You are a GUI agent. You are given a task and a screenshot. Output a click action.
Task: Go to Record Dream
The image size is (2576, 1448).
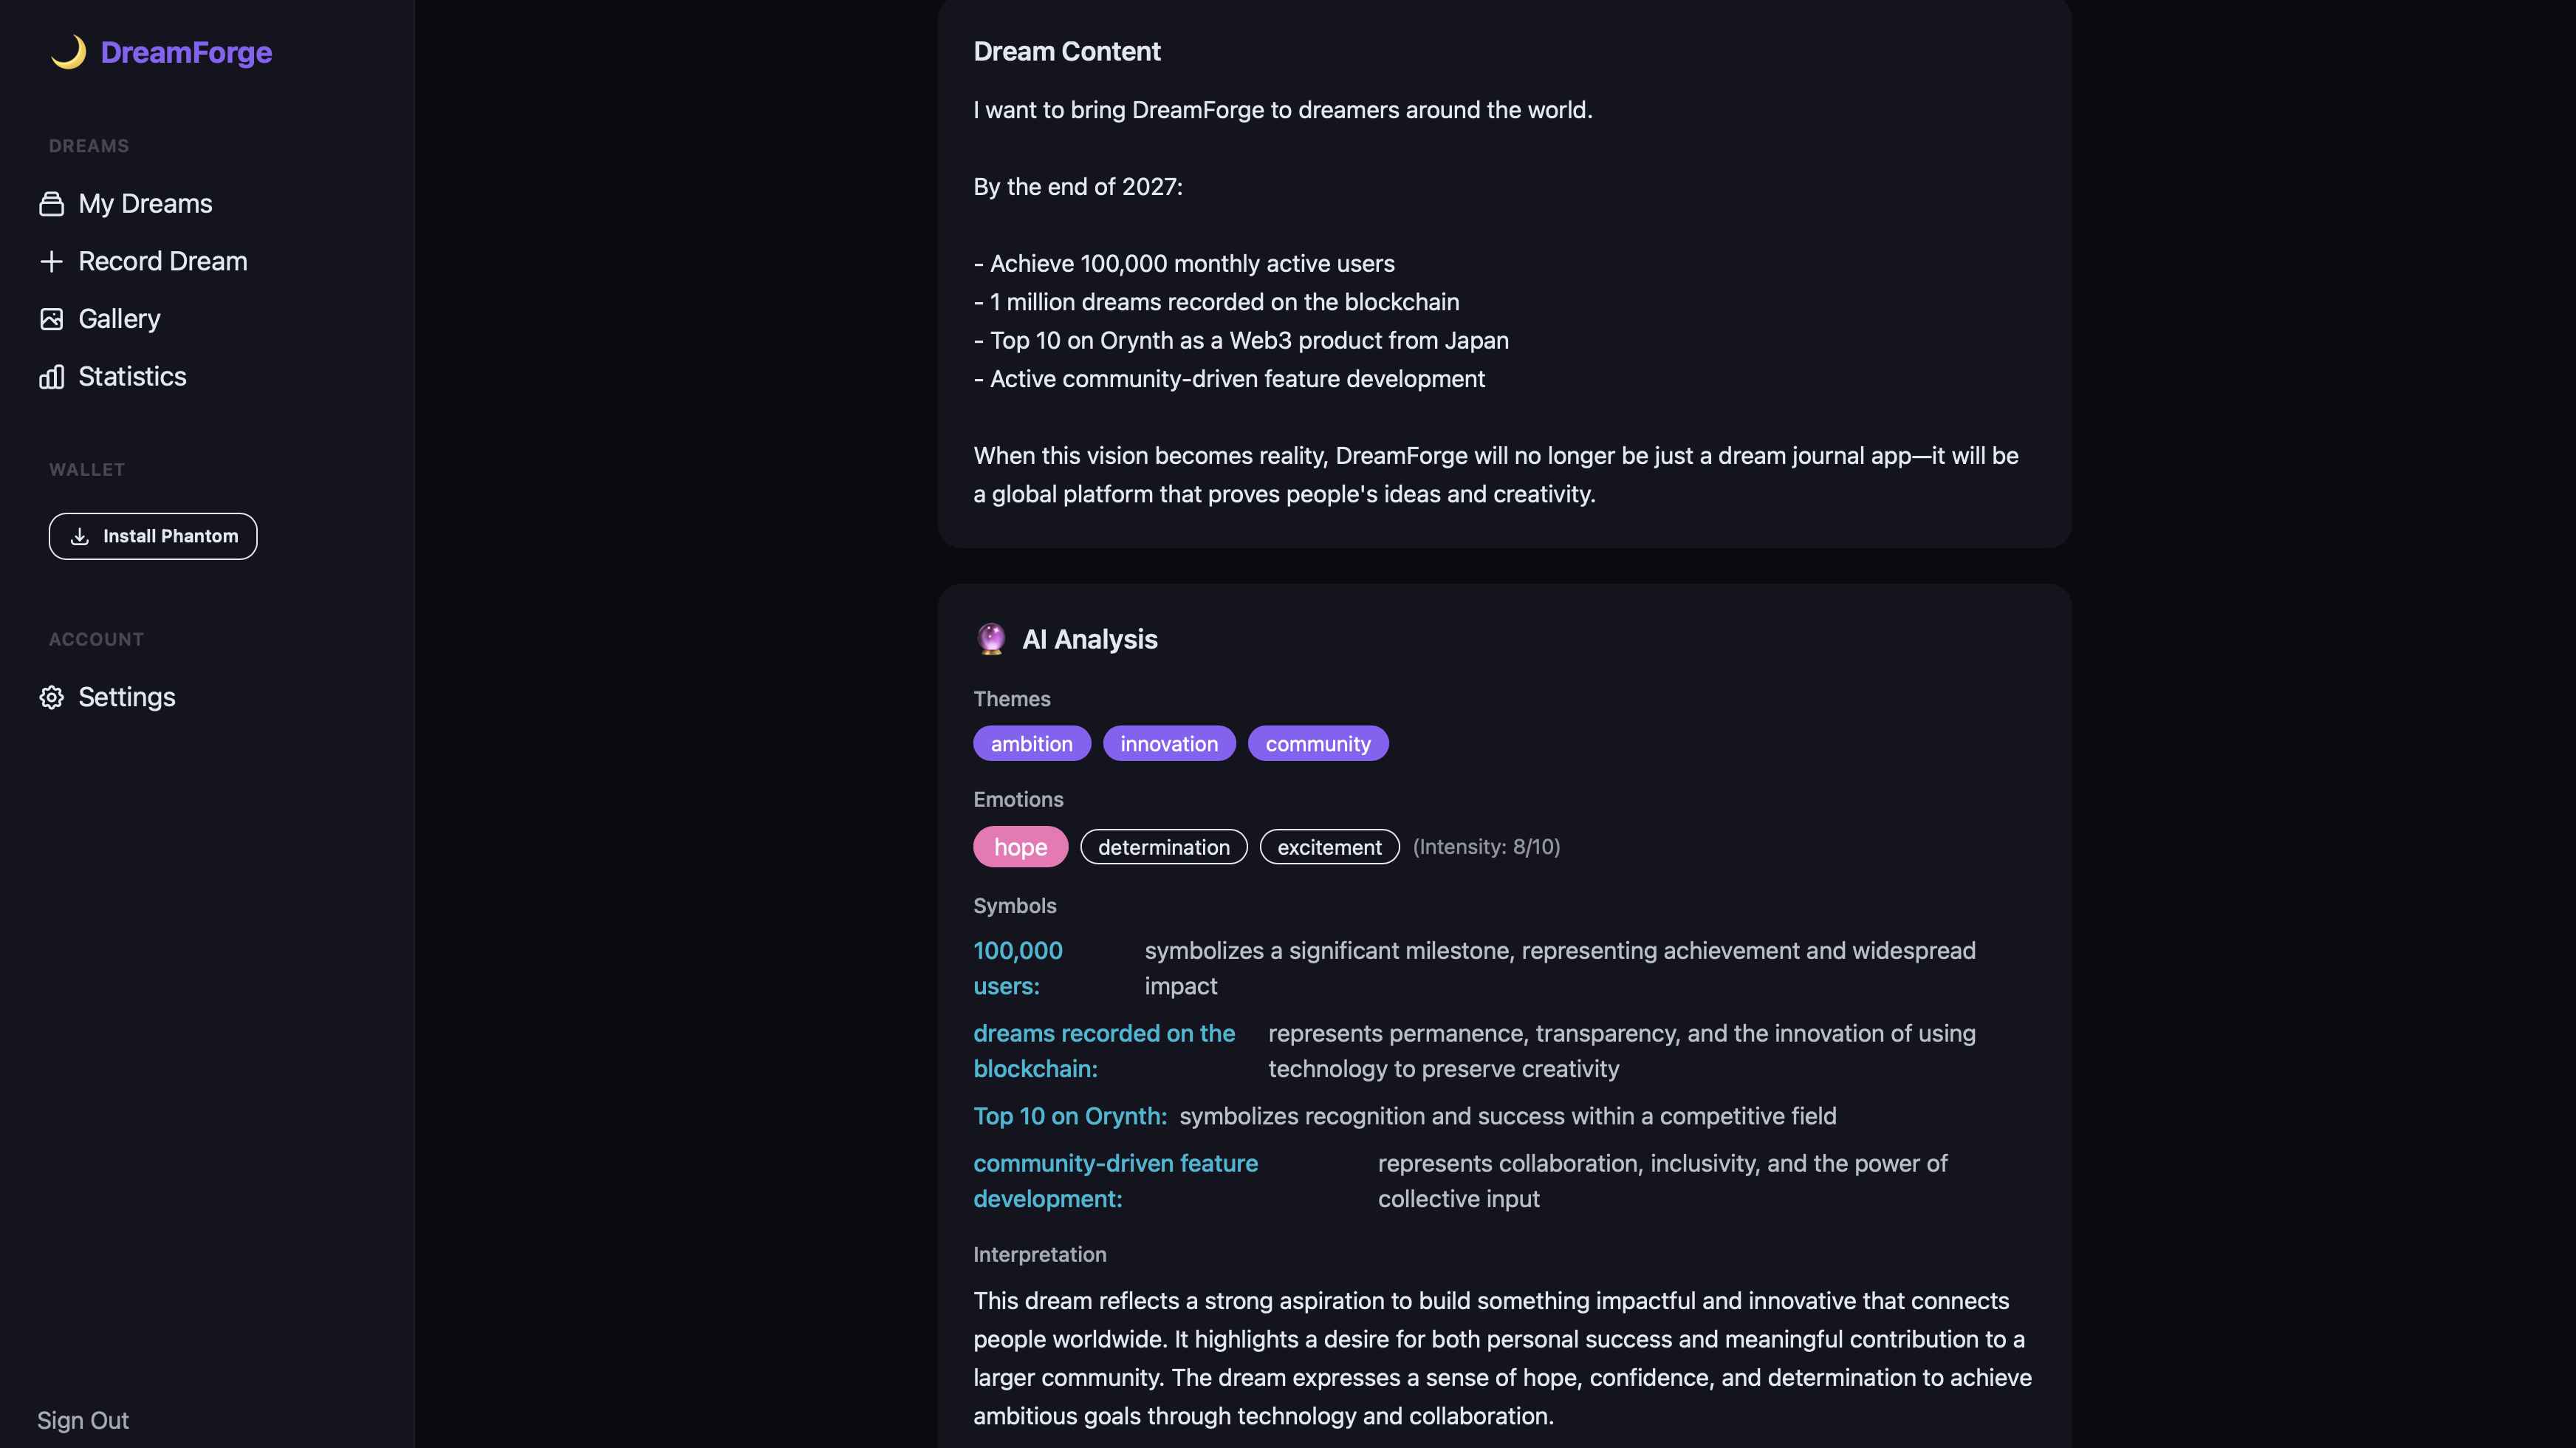coord(162,262)
